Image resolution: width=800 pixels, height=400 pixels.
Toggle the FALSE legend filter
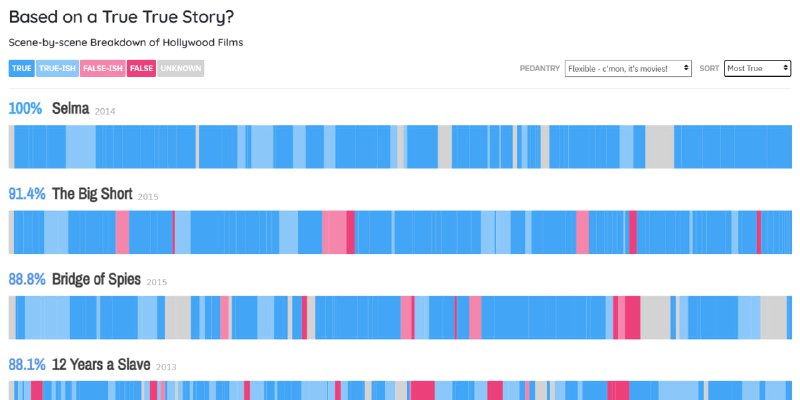click(x=141, y=68)
